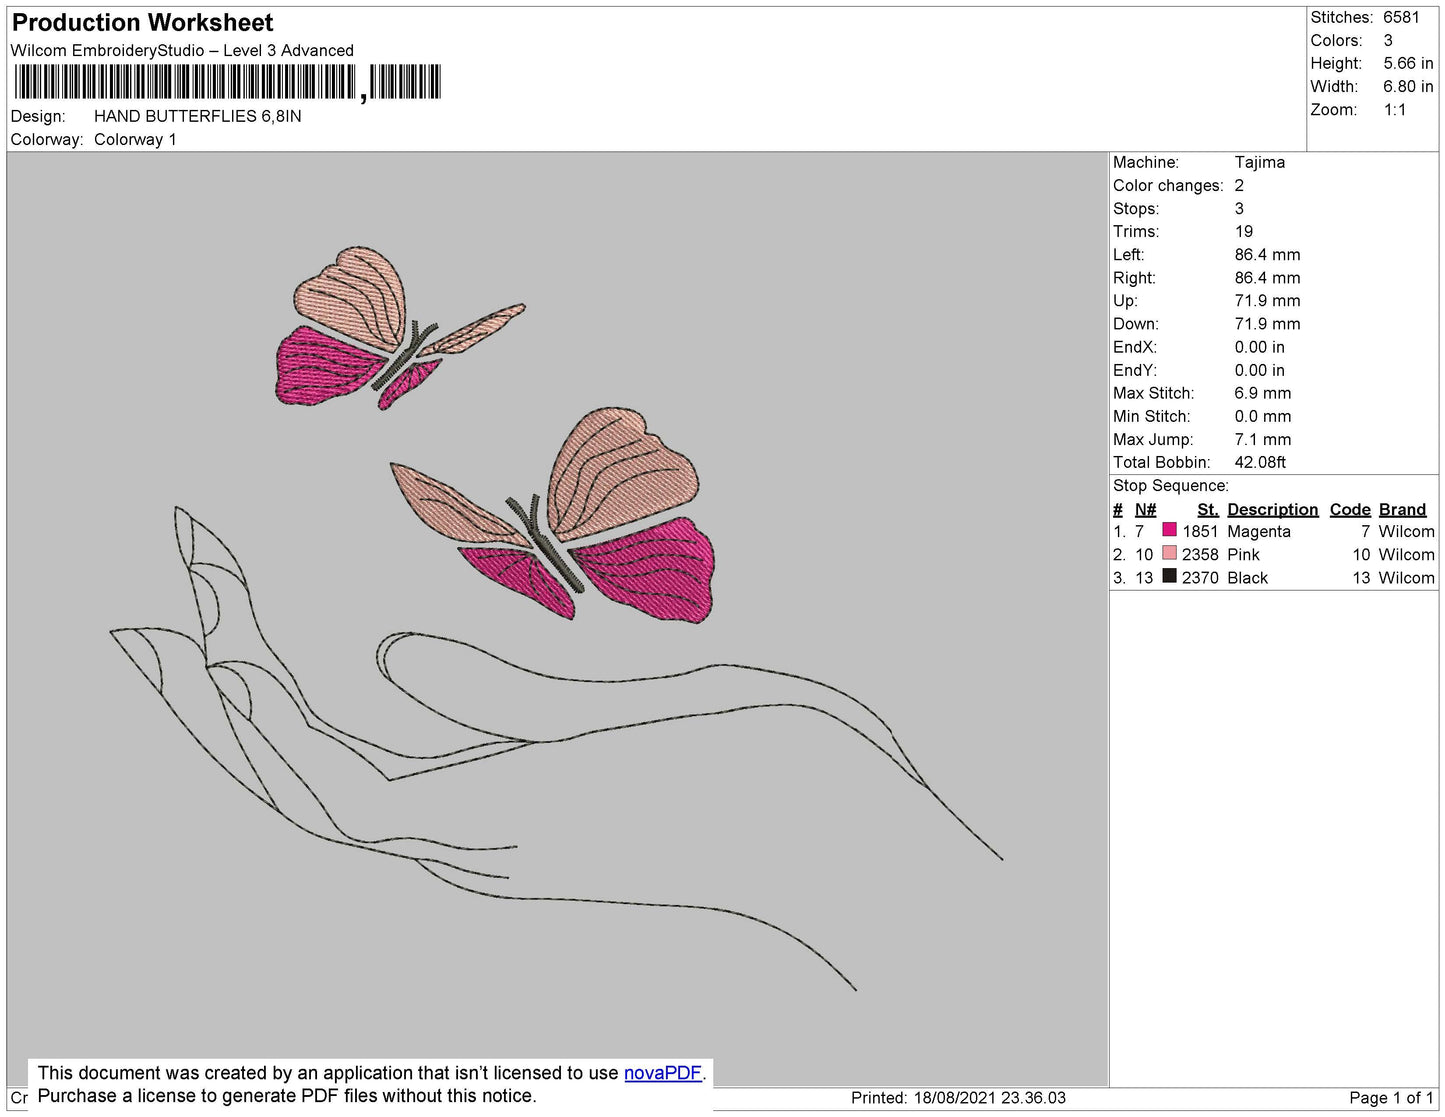Click the Color changes label
The height and width of the screenshot is (1117, 1445).
tap(1168, 185)
